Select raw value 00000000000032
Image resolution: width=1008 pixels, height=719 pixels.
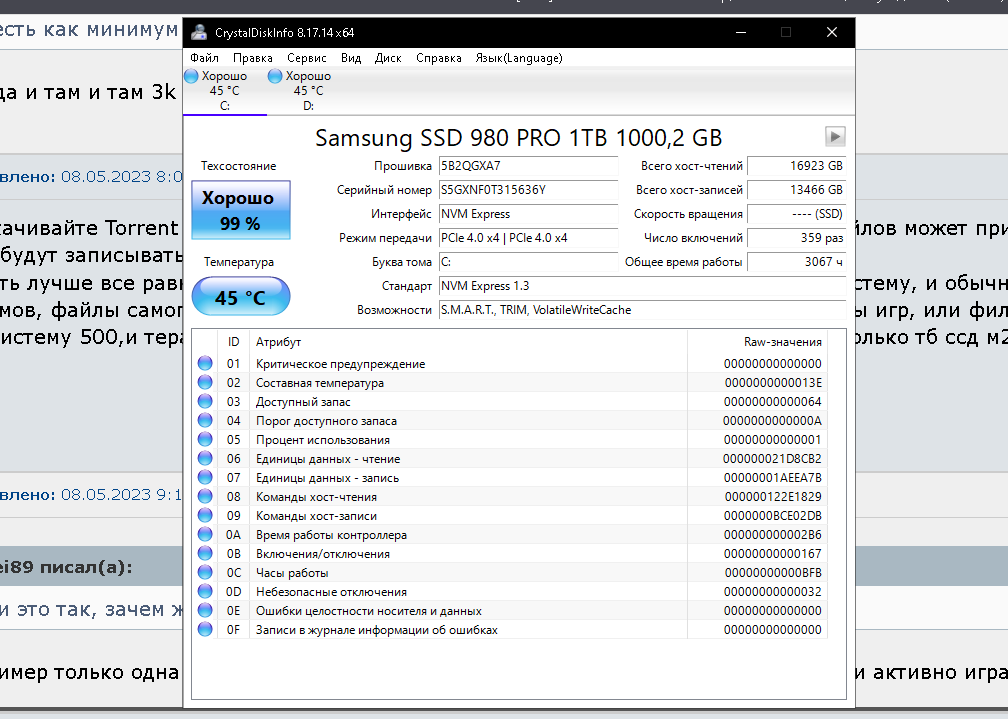[772, 592]
